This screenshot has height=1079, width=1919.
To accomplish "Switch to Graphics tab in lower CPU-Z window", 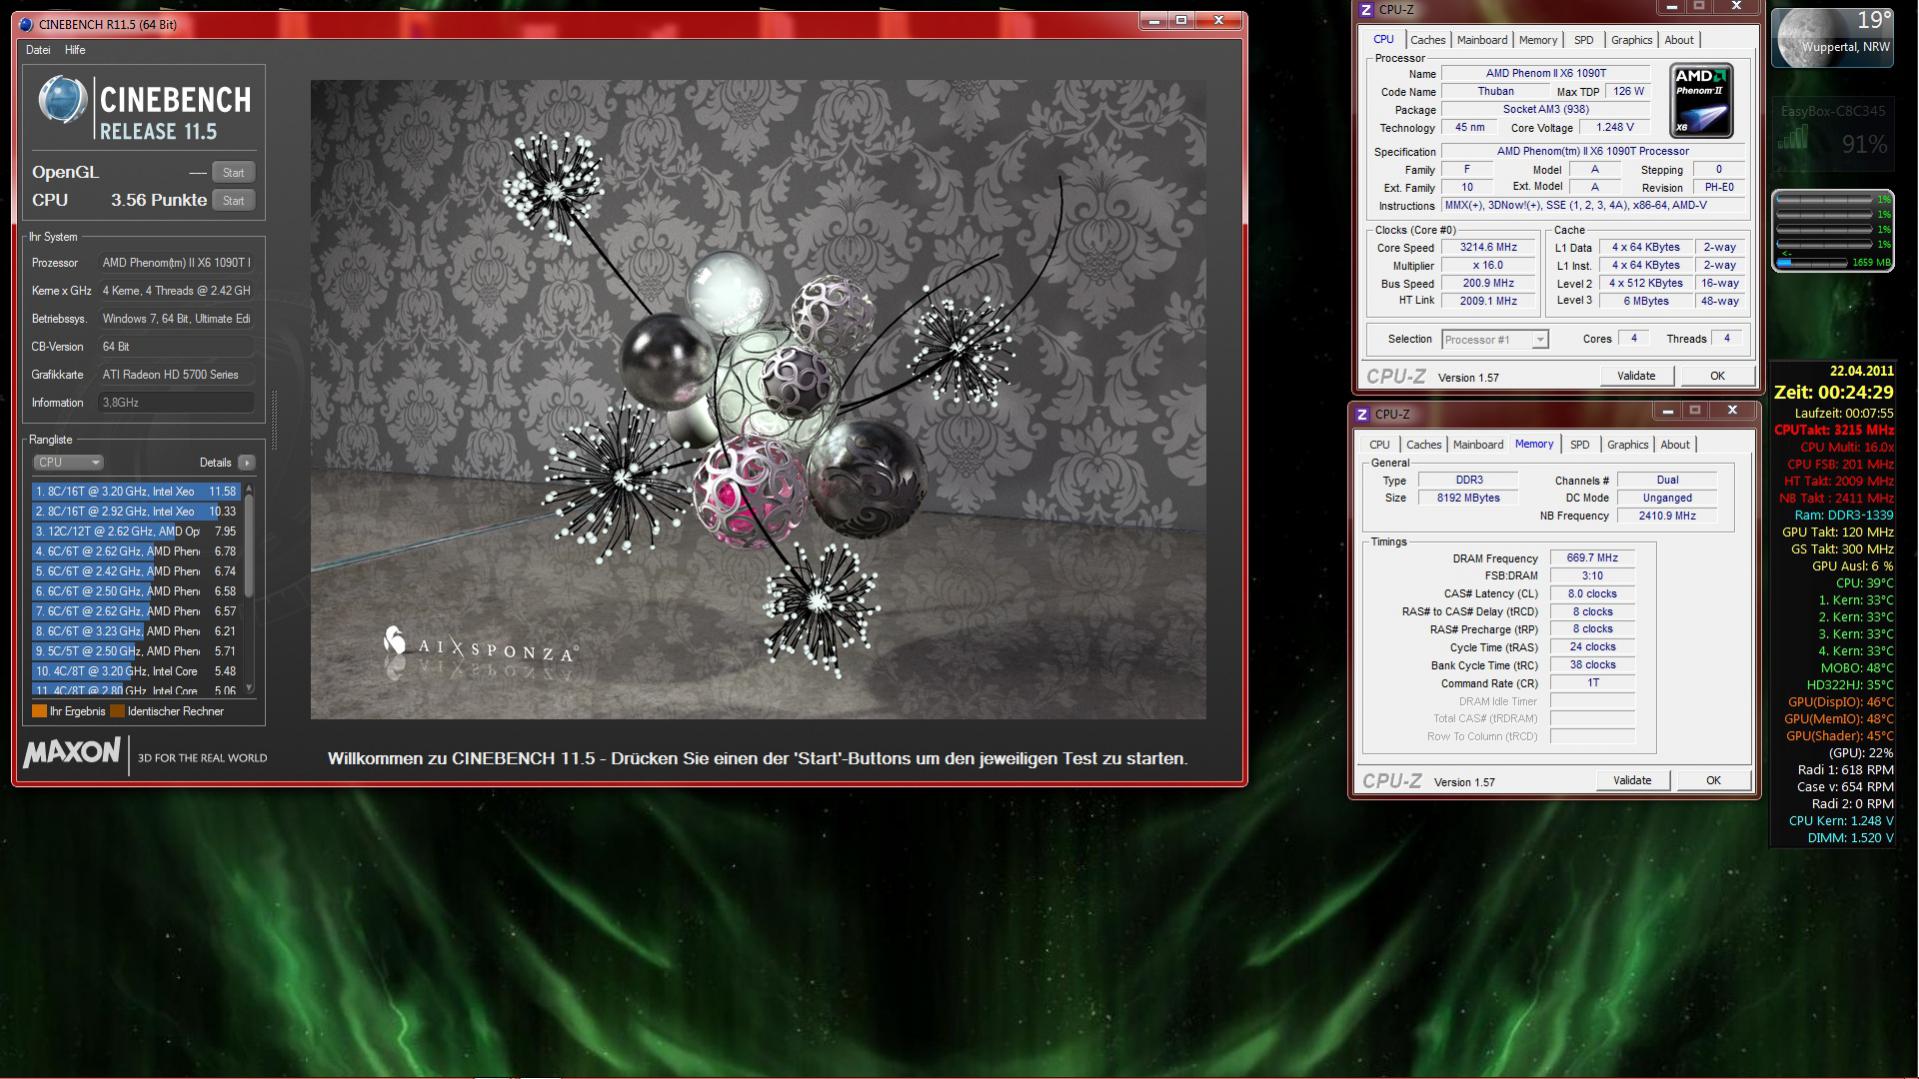I will pos(1627,445).
